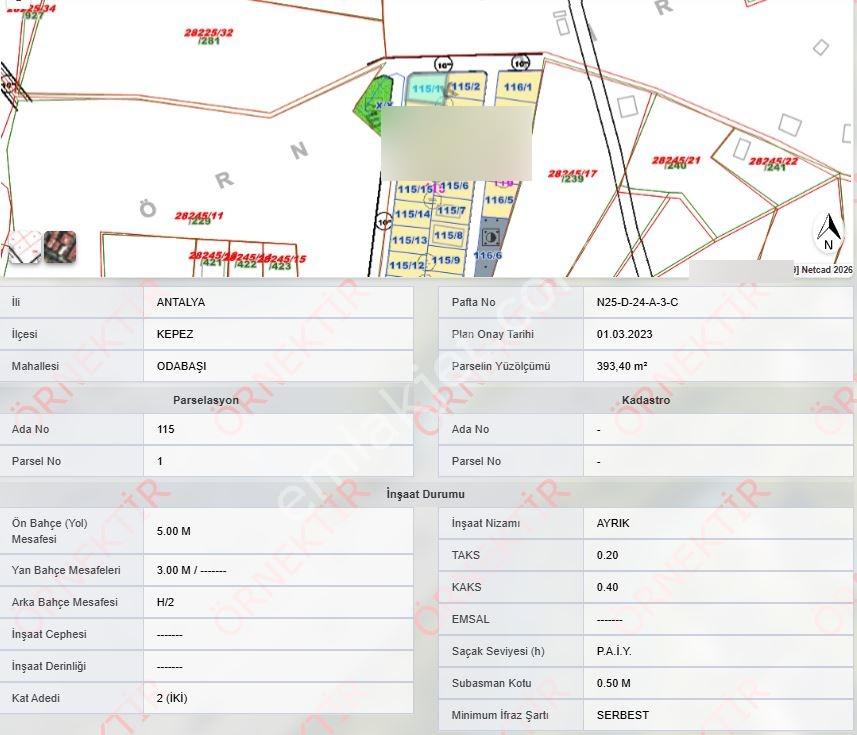The height and width of the screenshot is (735, 857).
Task: Click the KEPEZ district value
Action: point(175,334)
